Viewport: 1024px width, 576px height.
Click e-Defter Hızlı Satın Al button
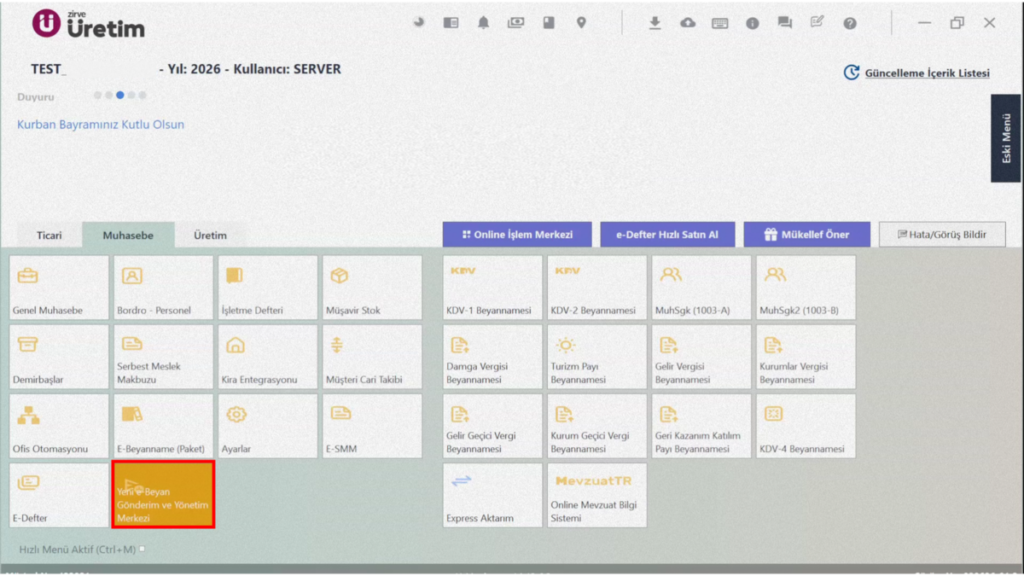[x=667, y=234]
